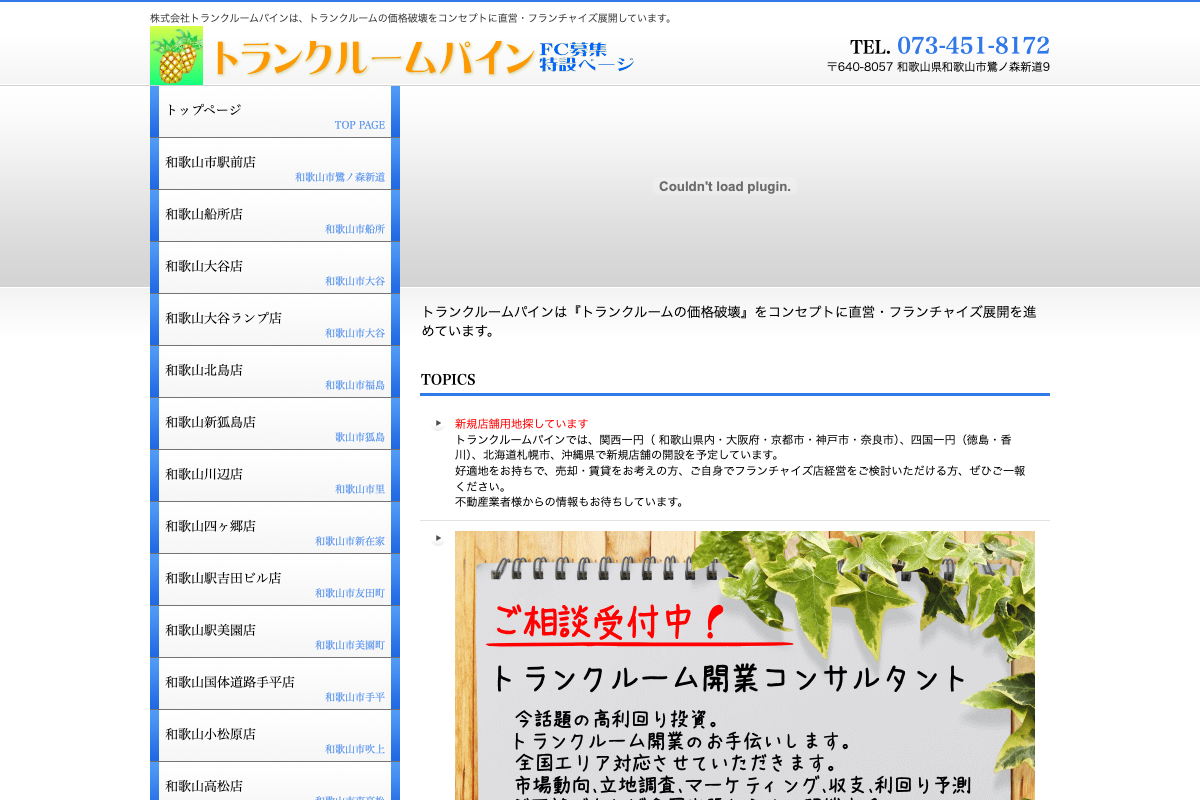This screenshot has width=1200, height=800.
Task: Click the arrow bullet beside 新規店舗用地探しています
Action: [x=438, y=424]
